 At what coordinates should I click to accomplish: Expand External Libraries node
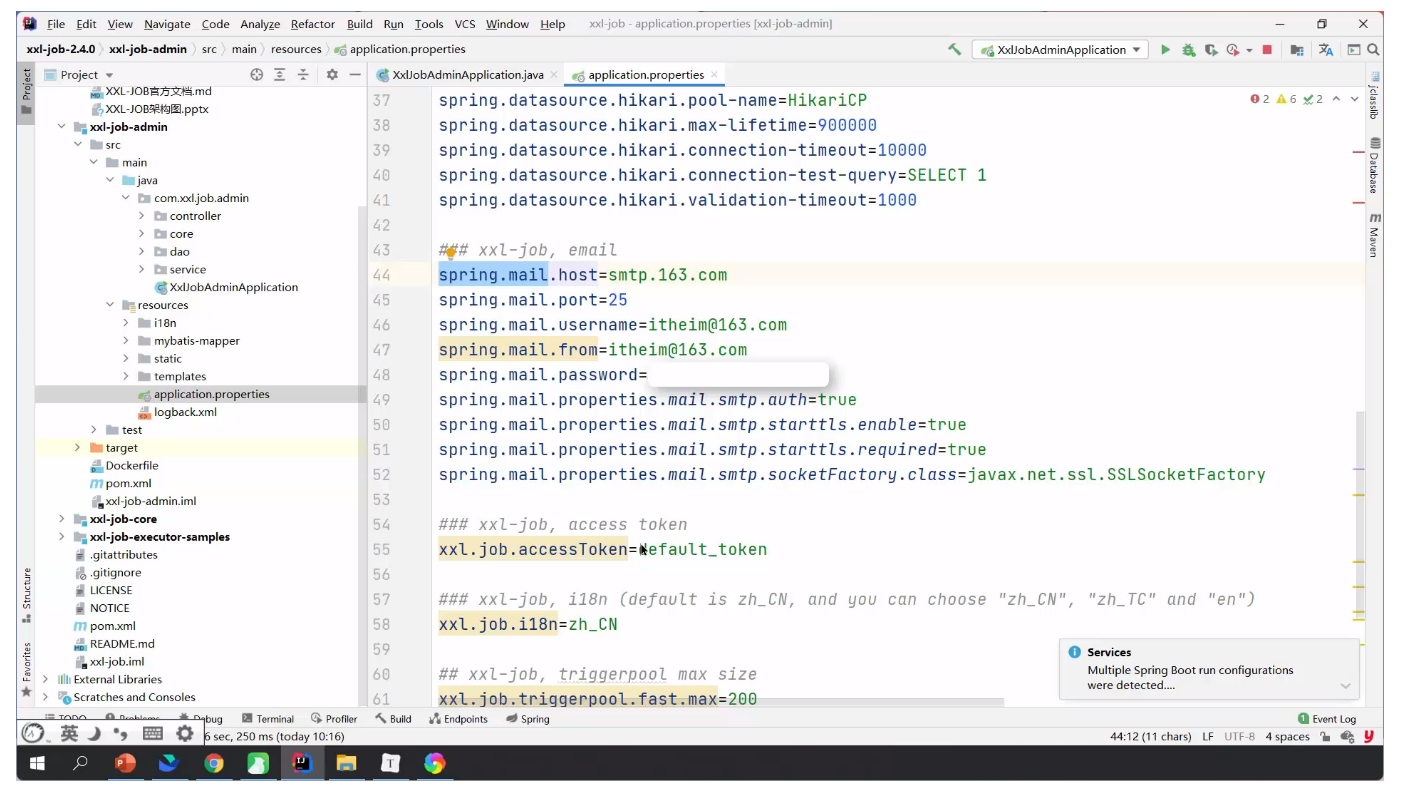[x=45, y=679]
